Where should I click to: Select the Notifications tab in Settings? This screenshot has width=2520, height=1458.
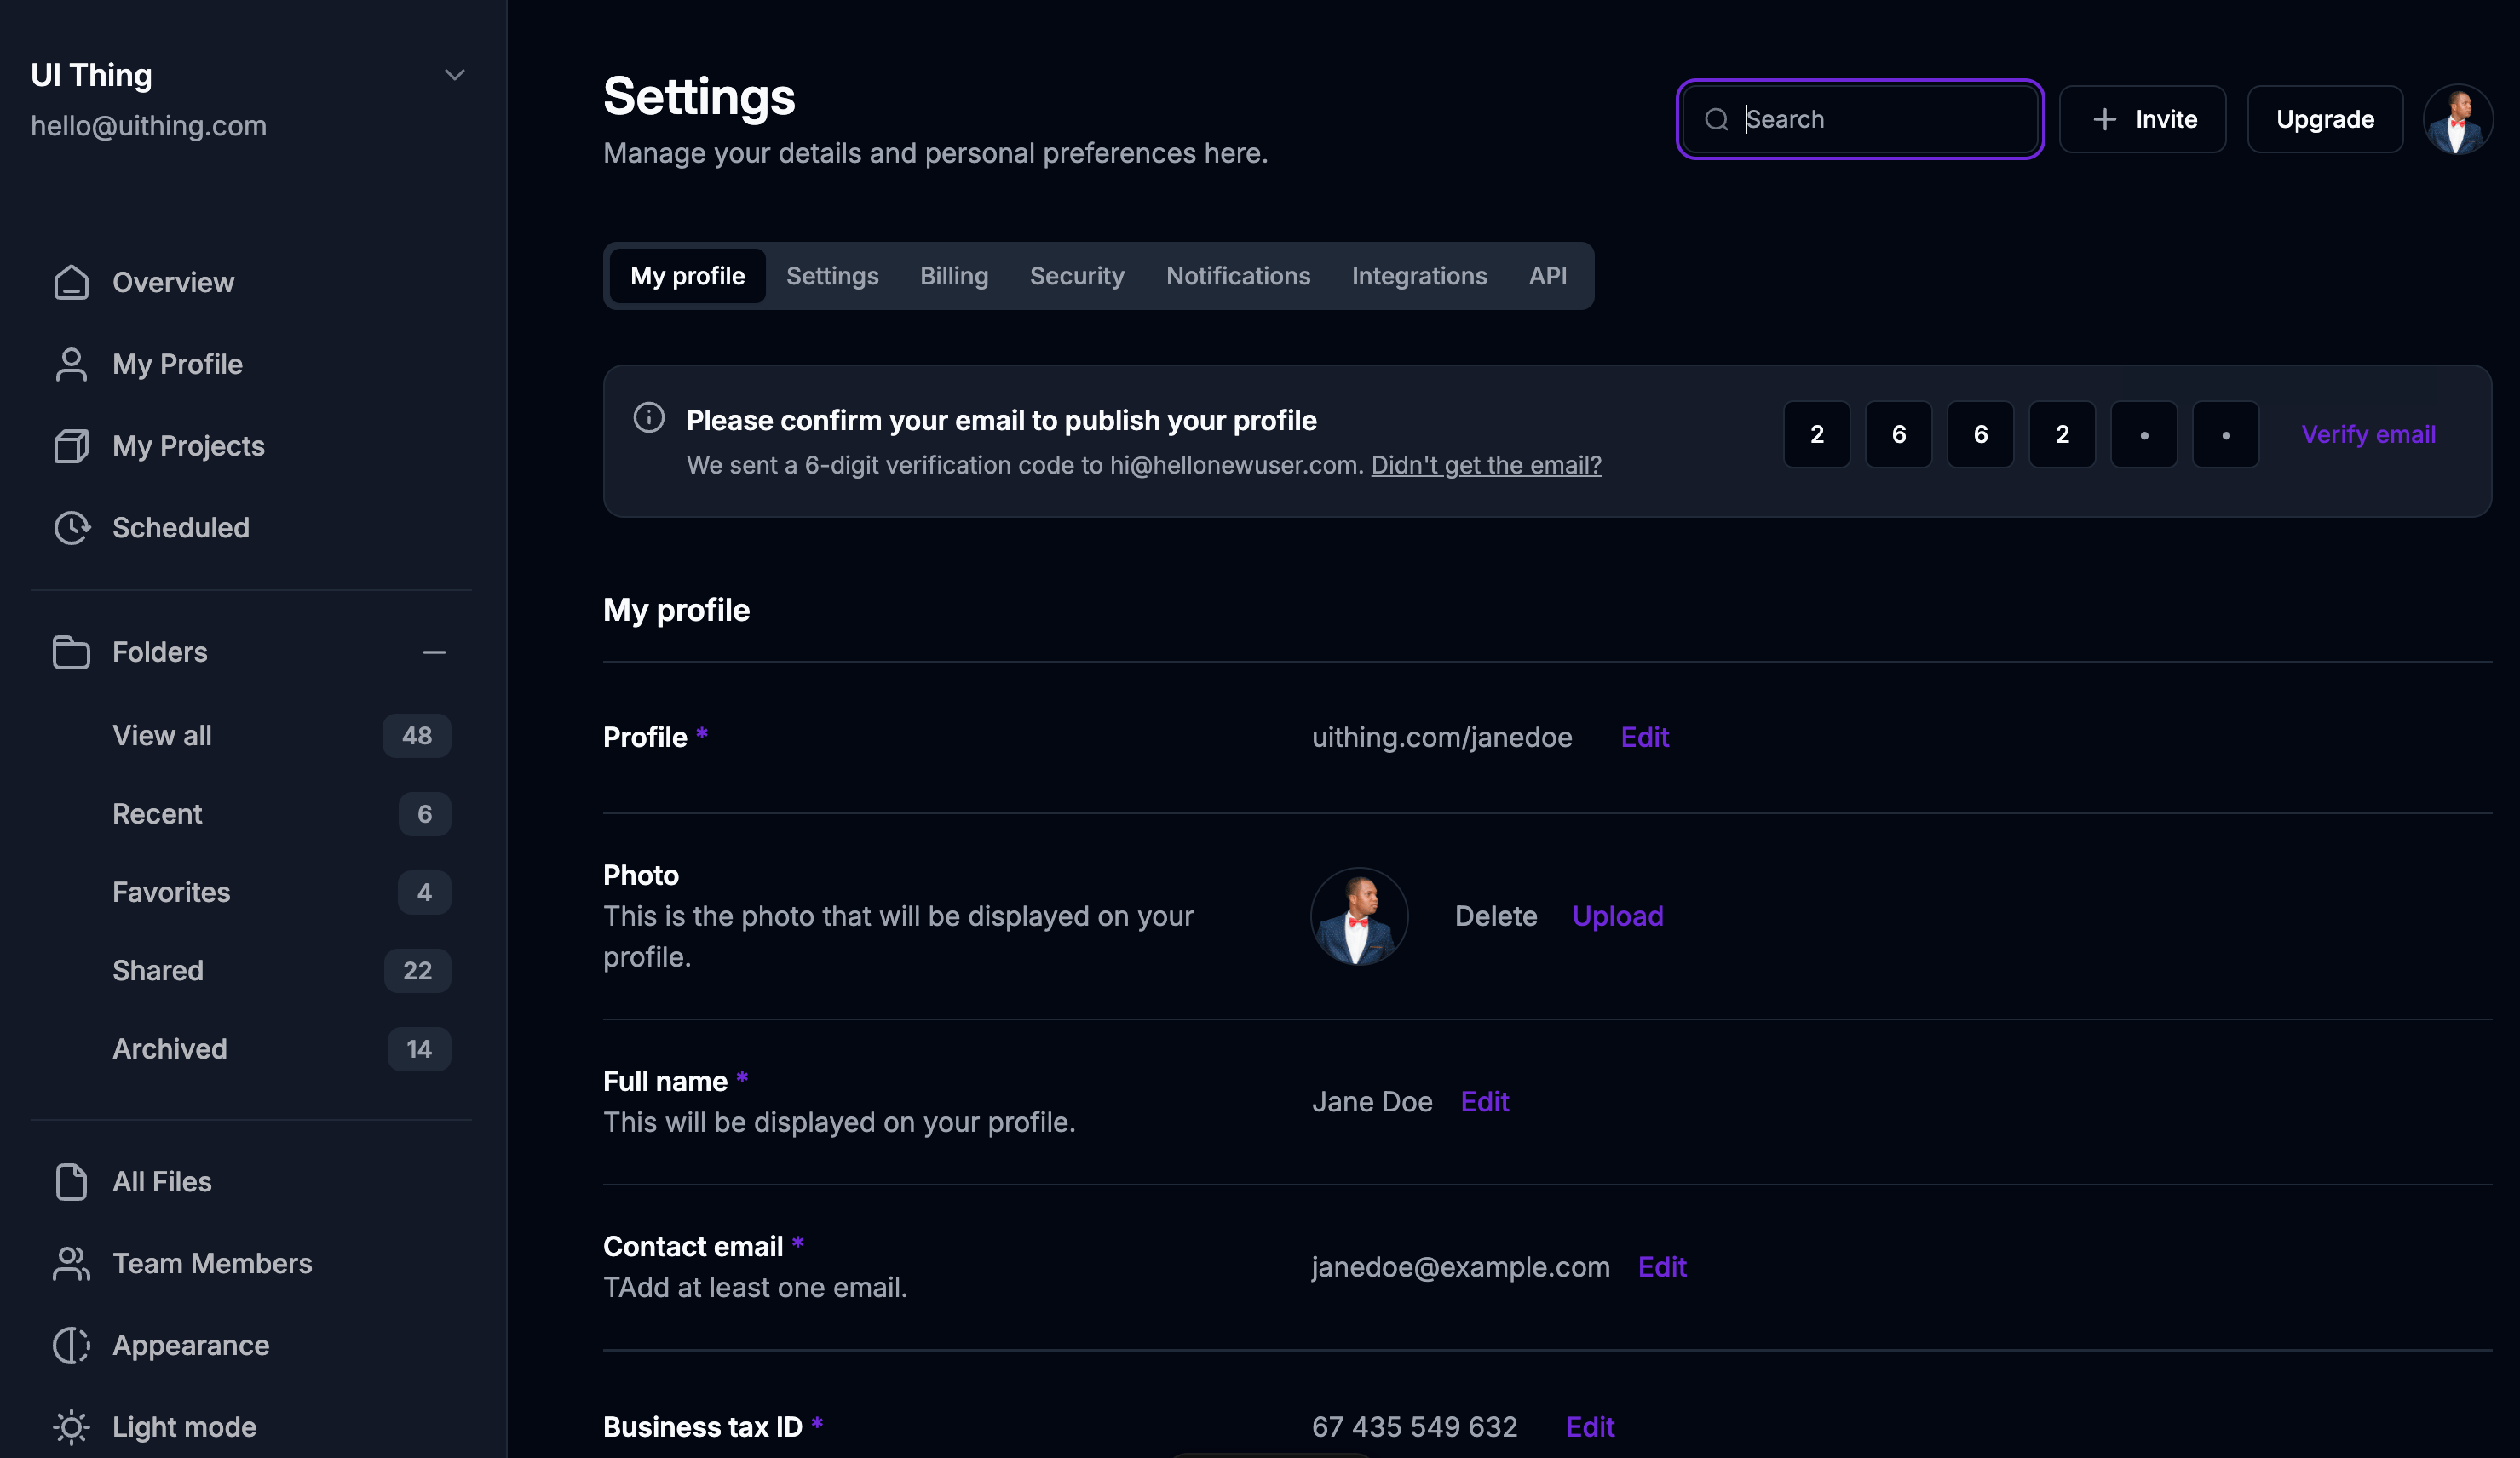point(1238,274)
